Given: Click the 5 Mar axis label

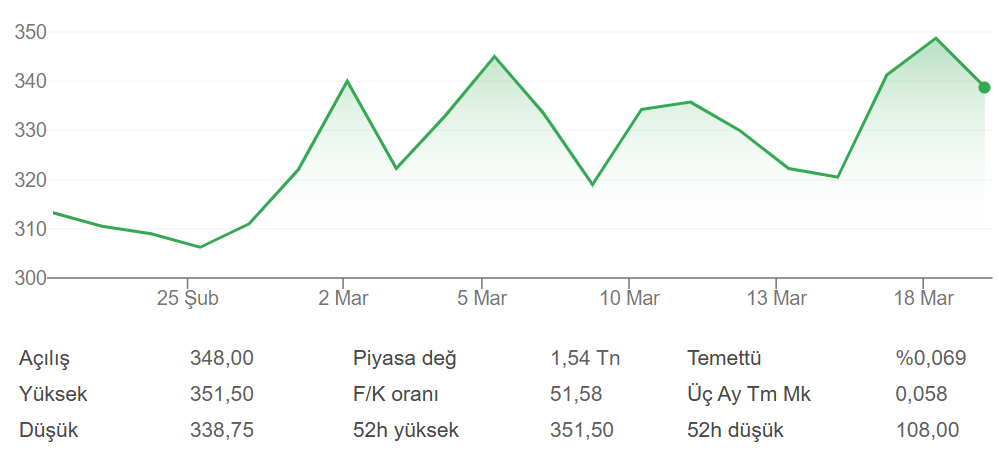Looking at the screenshot, I should point(482,298).
